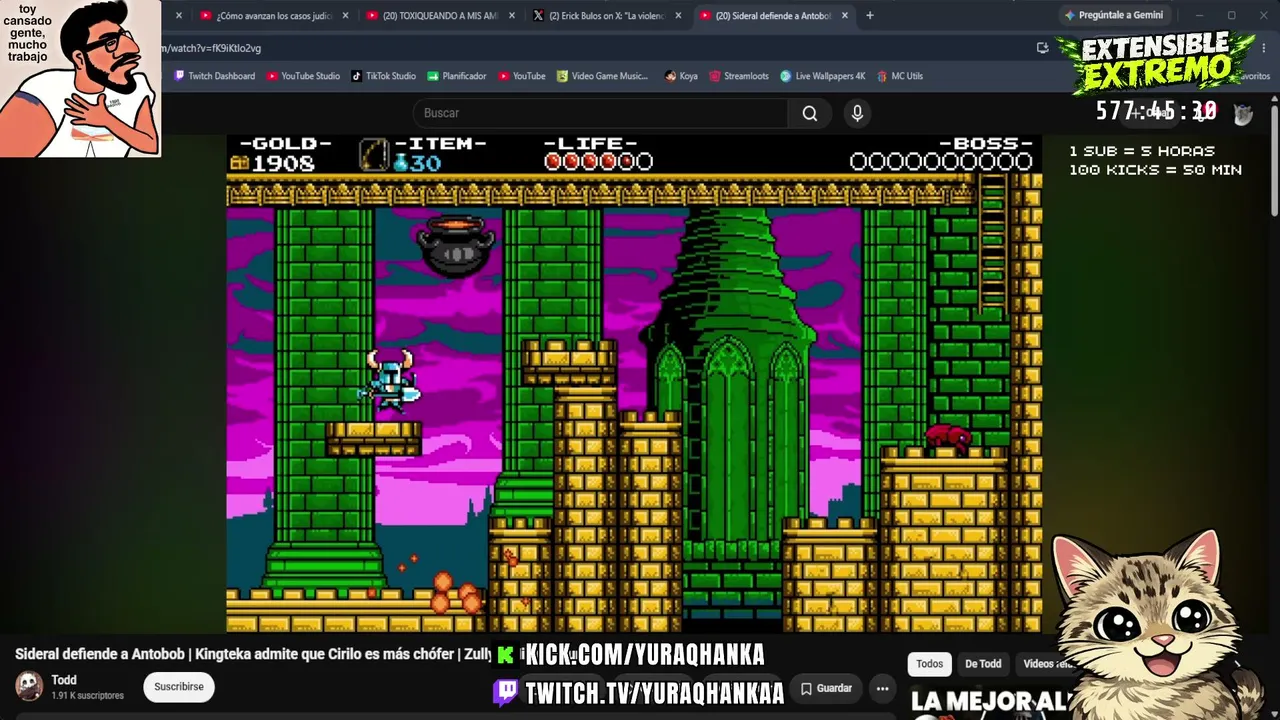This screenshot has width=1280, height=720.
Task: Open the YouTube Studio bookmark
Action: tap(303, 76)
